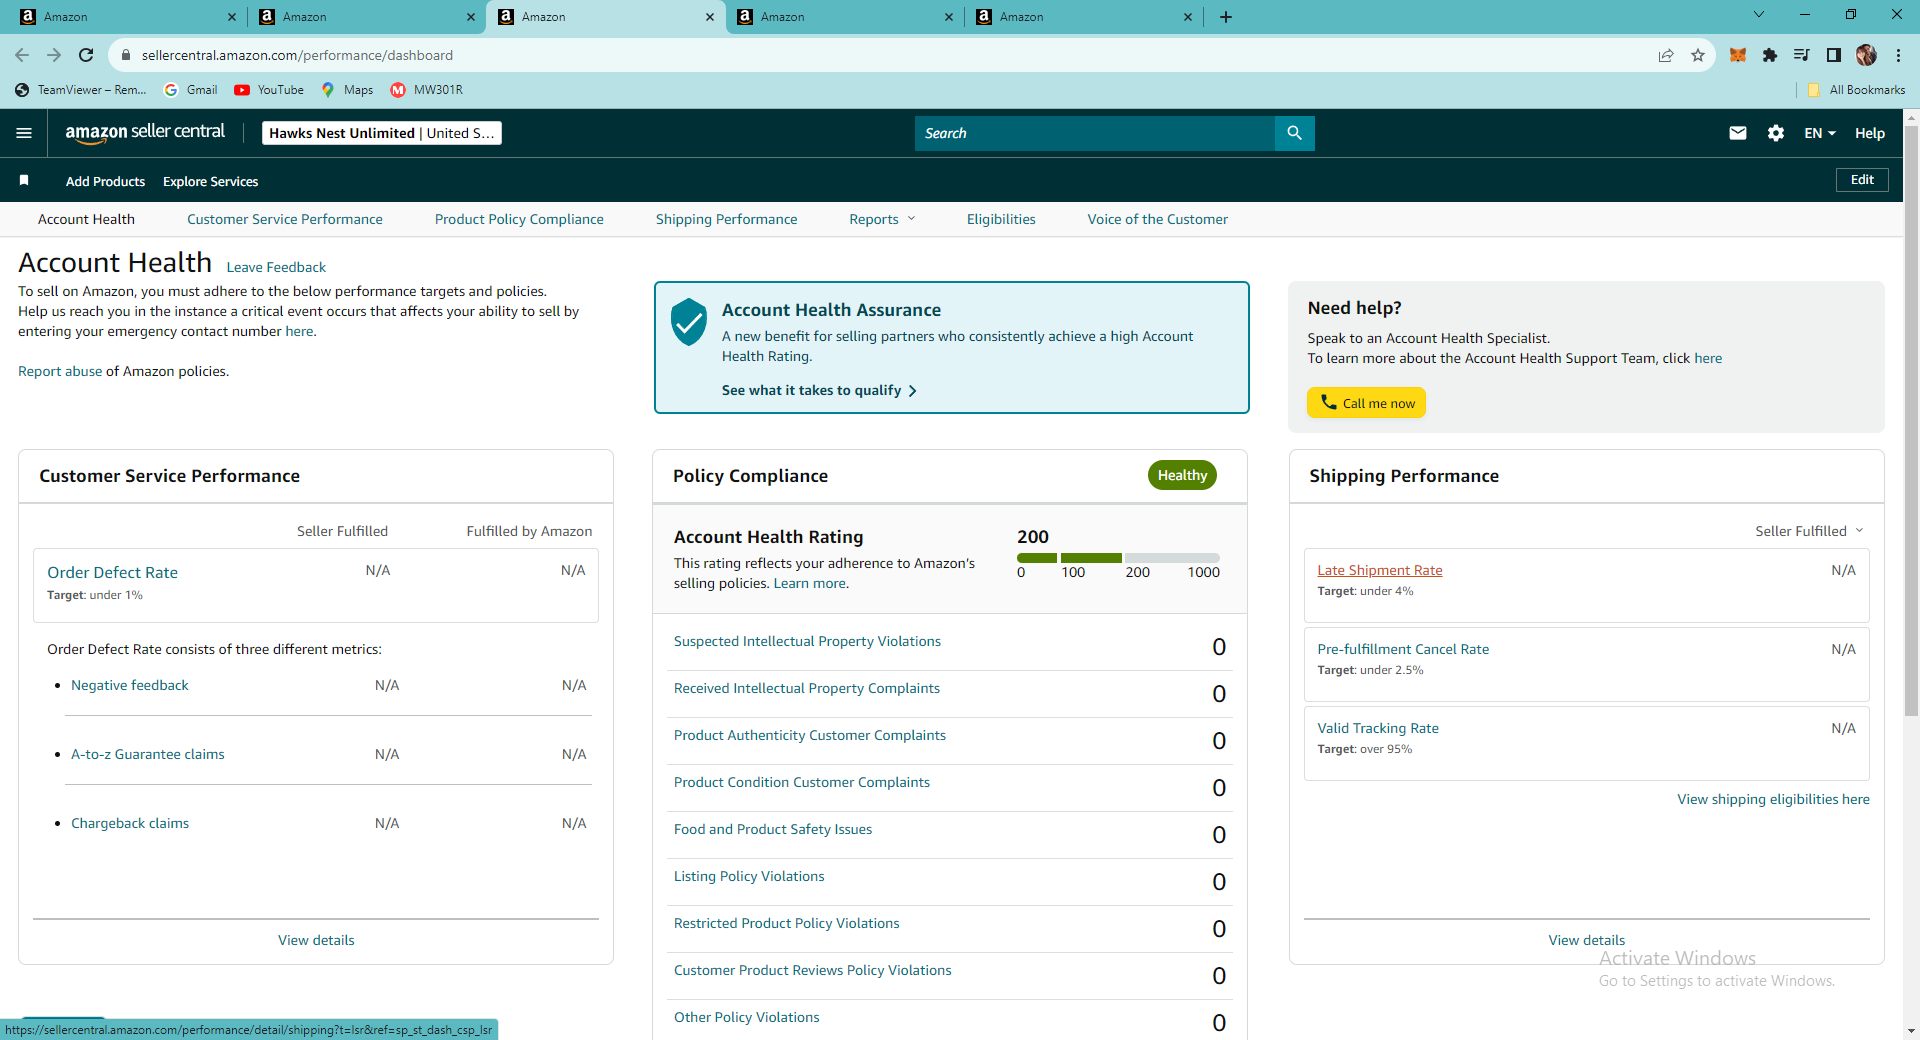Open Valid Tracking Rate
The image size is (1920, 1040).
point(1378,728)
